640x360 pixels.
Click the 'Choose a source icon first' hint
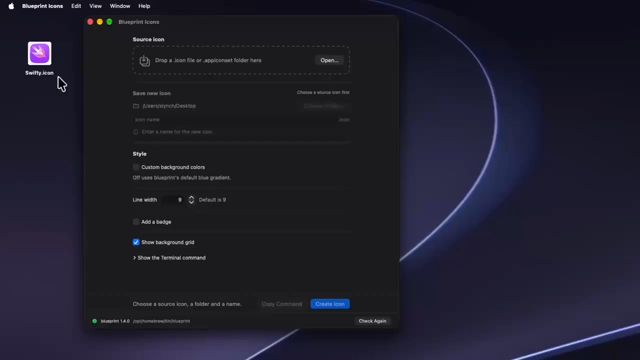[x=323, y=93]
